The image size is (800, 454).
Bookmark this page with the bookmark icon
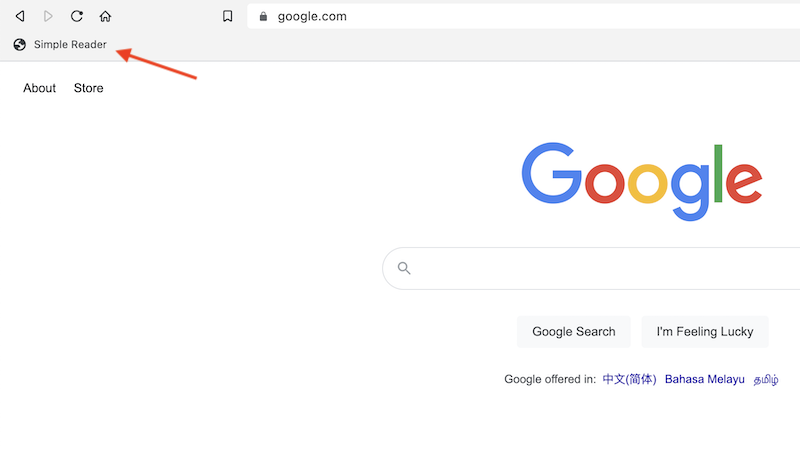228,16
